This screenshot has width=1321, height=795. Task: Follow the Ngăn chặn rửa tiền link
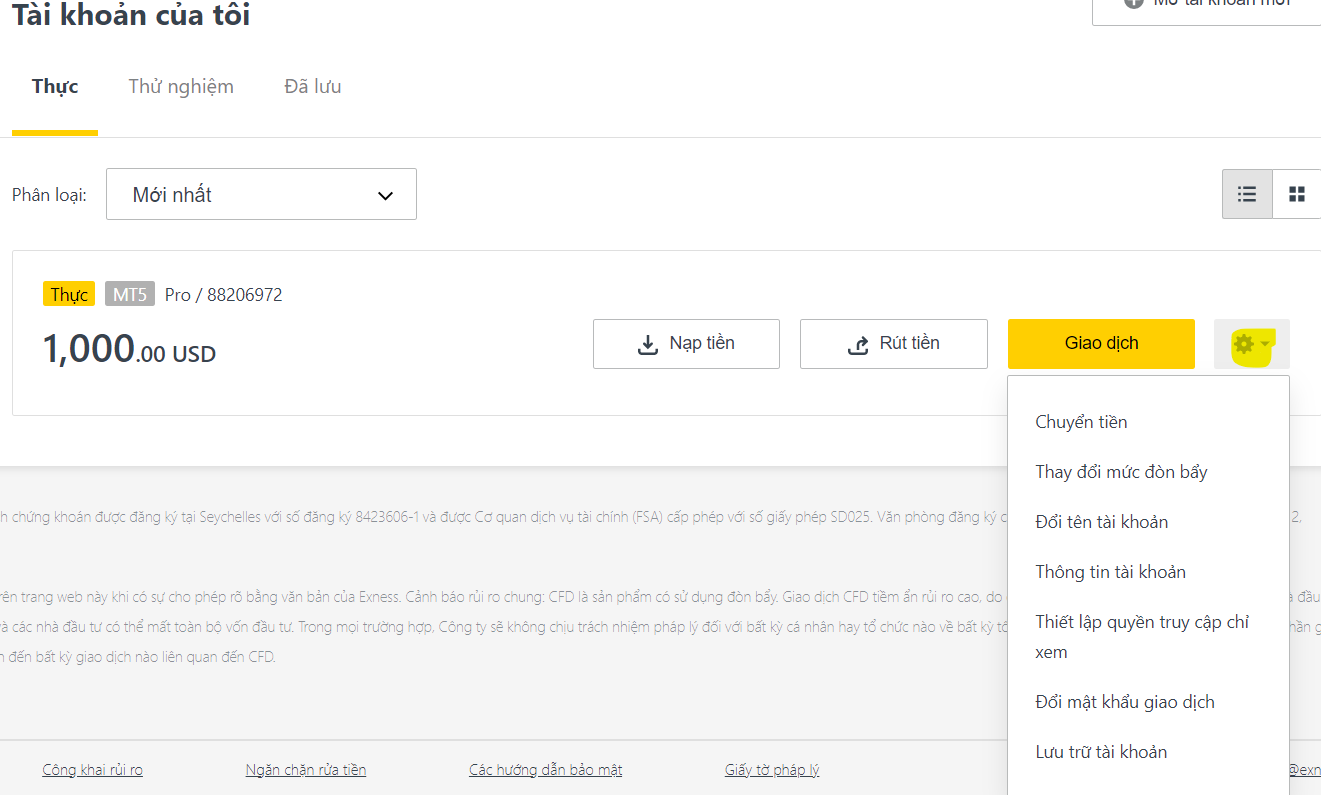click(x=305, y=770)
